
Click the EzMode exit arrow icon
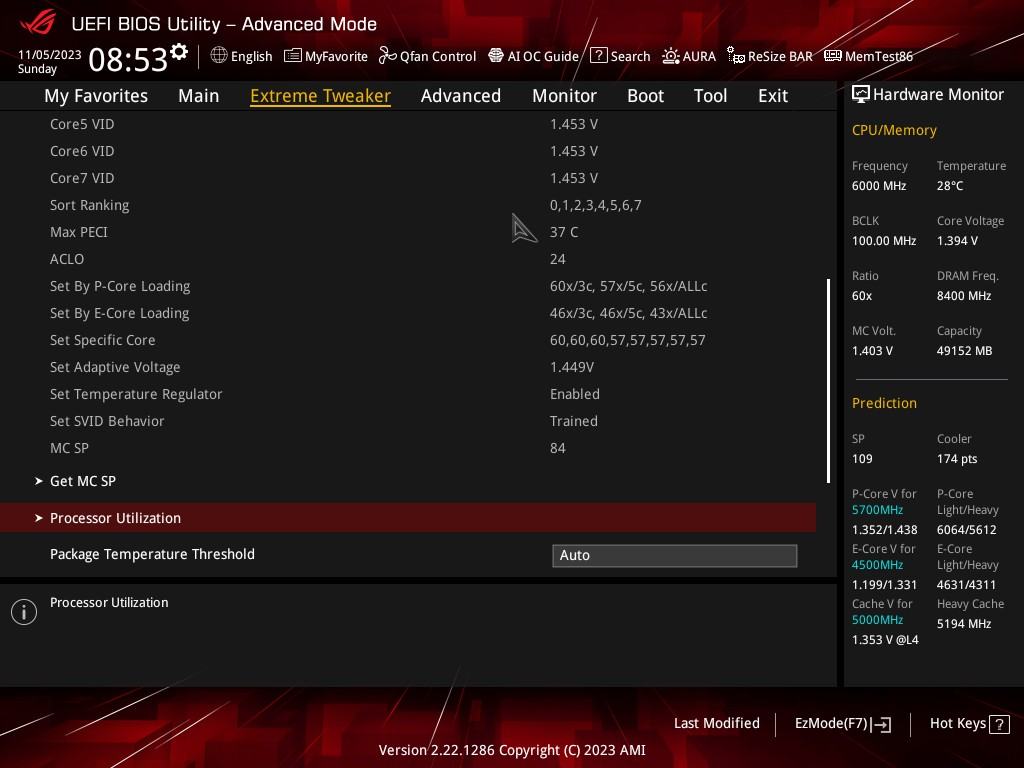[881, 724]
